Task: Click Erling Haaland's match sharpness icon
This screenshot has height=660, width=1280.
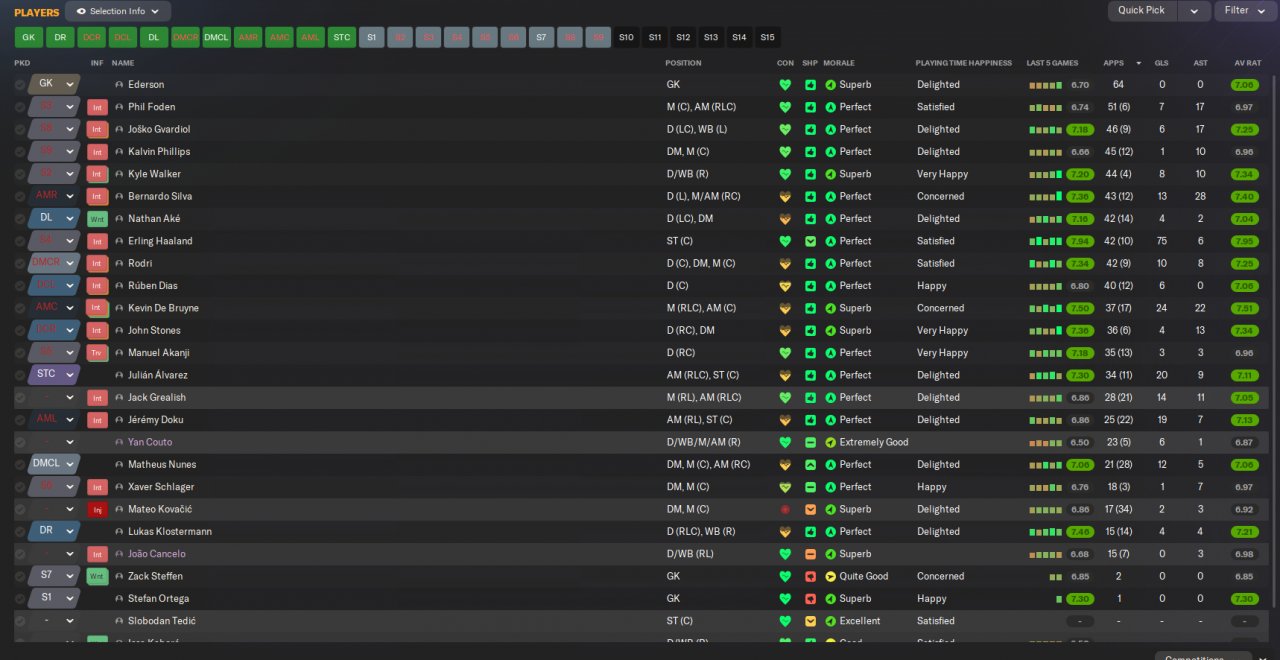Action: (810, 241)
